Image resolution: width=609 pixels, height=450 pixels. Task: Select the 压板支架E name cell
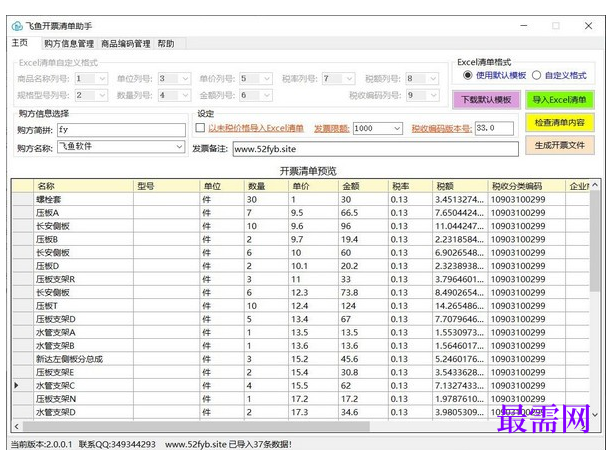coord(84,372)
